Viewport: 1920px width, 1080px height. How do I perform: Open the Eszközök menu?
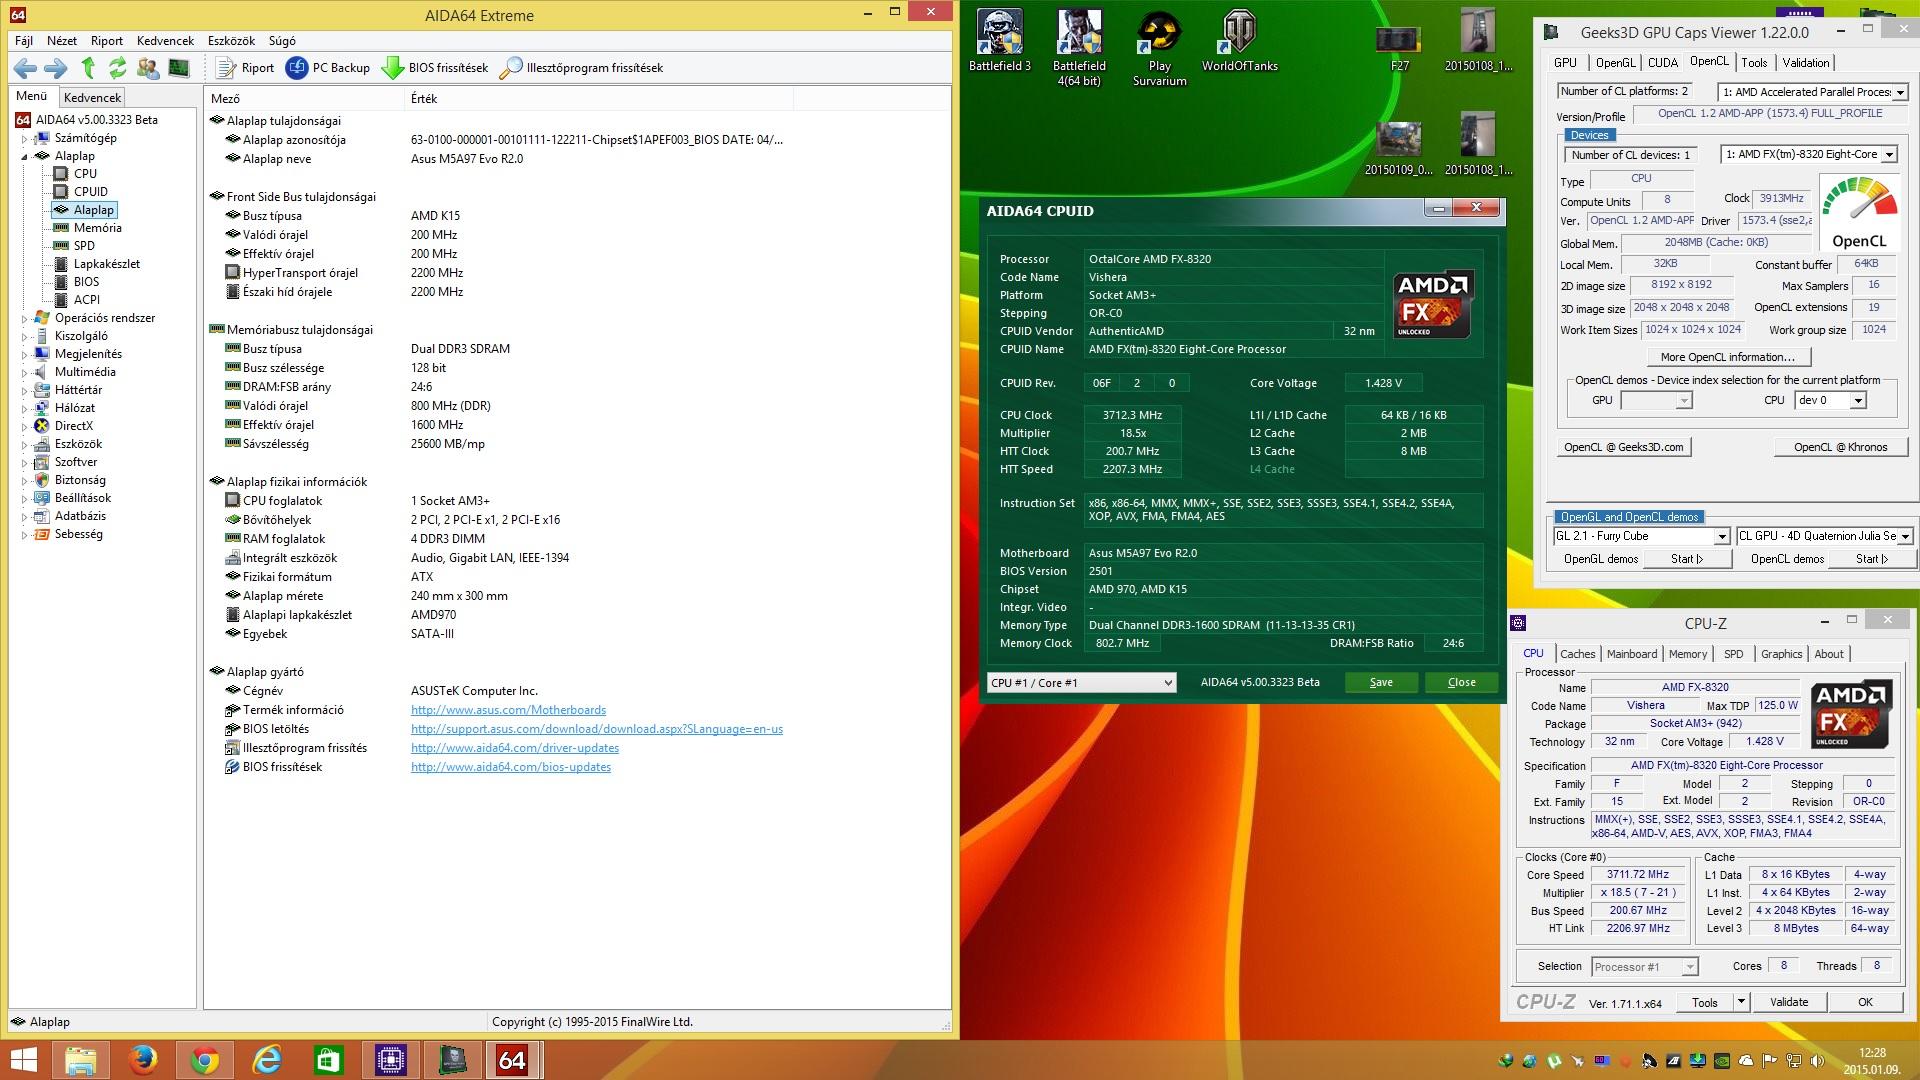[x=231, y=41]
